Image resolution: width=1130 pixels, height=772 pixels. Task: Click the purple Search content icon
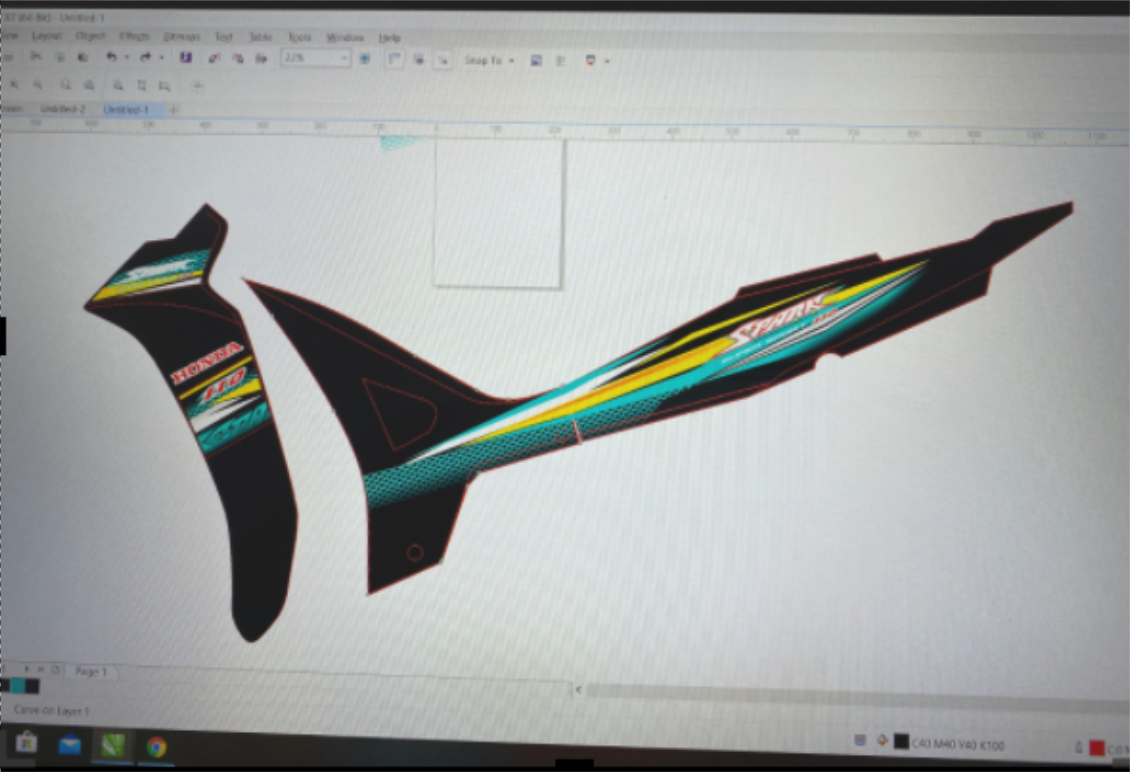(x=185, y=58)
